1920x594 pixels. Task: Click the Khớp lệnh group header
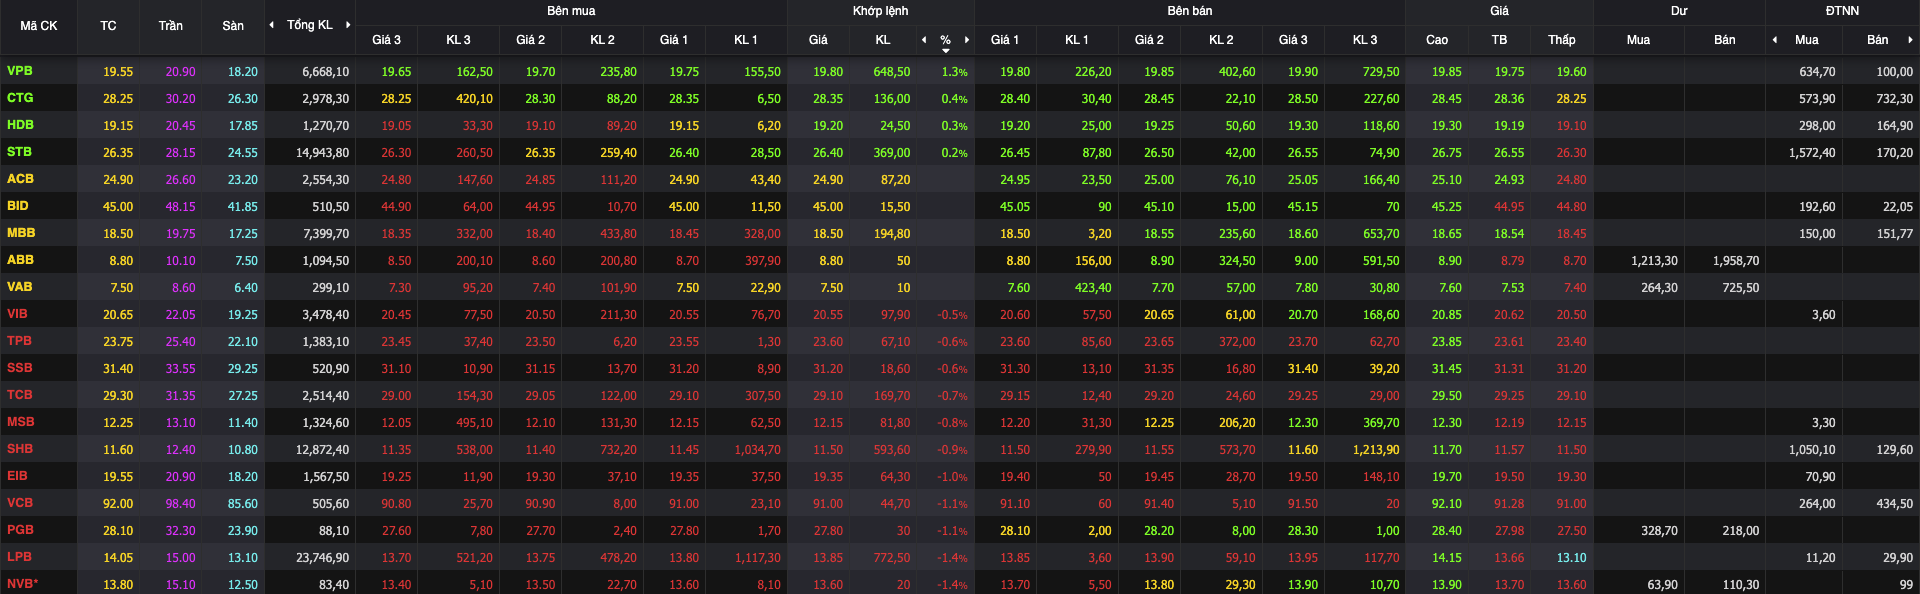[881, 11]
